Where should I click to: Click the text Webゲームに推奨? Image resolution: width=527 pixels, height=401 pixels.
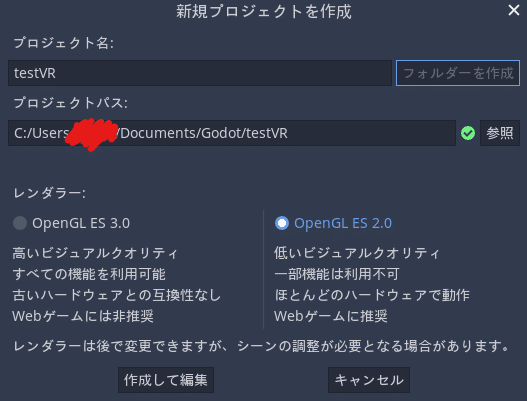[331, 316]
